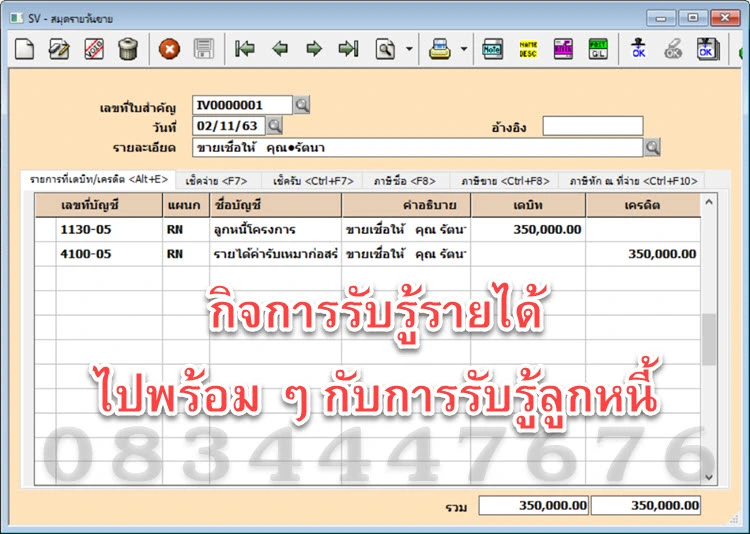Expand the printer dropdown arrow

coord(463,49)
